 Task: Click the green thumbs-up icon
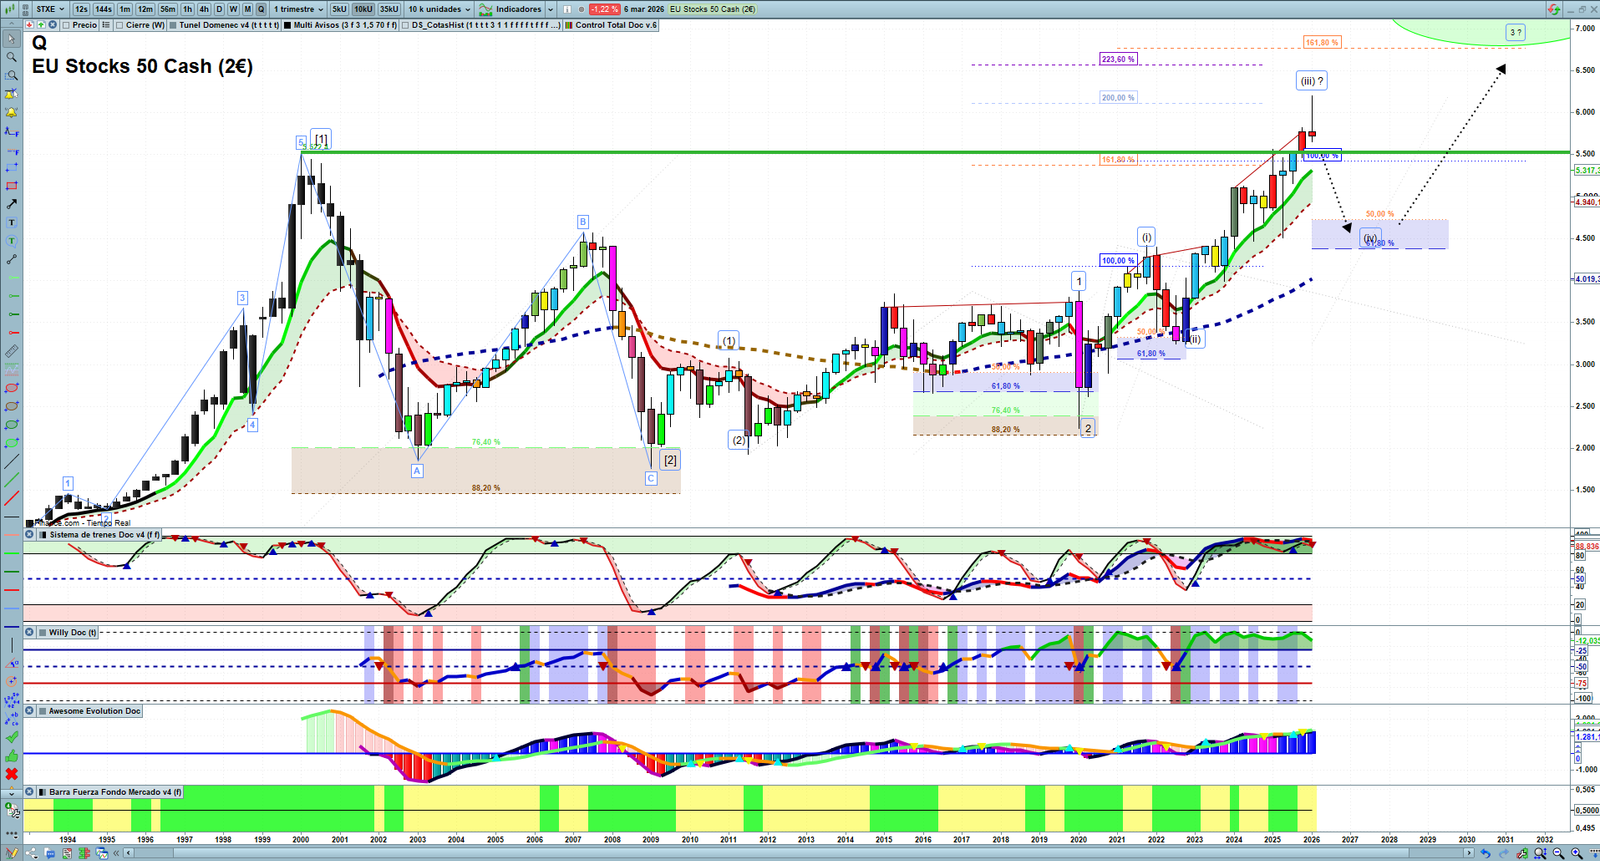coord(11,755)
